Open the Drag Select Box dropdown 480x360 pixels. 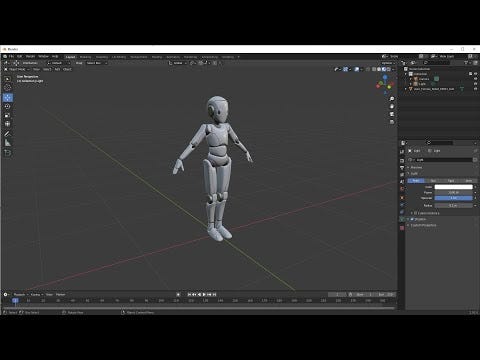96,63
